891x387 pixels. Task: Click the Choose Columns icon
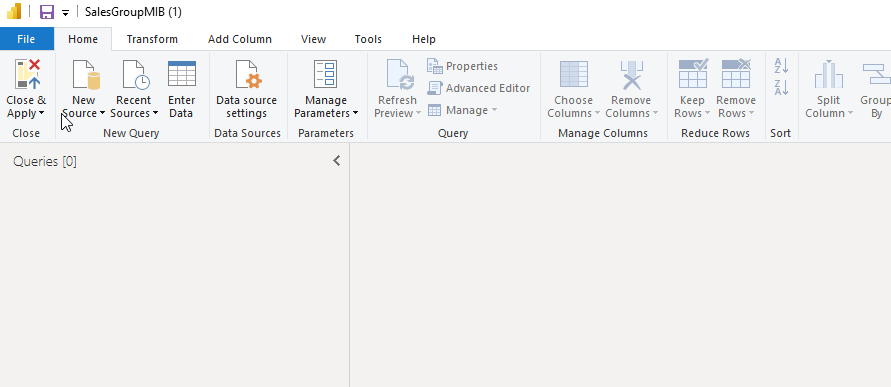point(573,74)
